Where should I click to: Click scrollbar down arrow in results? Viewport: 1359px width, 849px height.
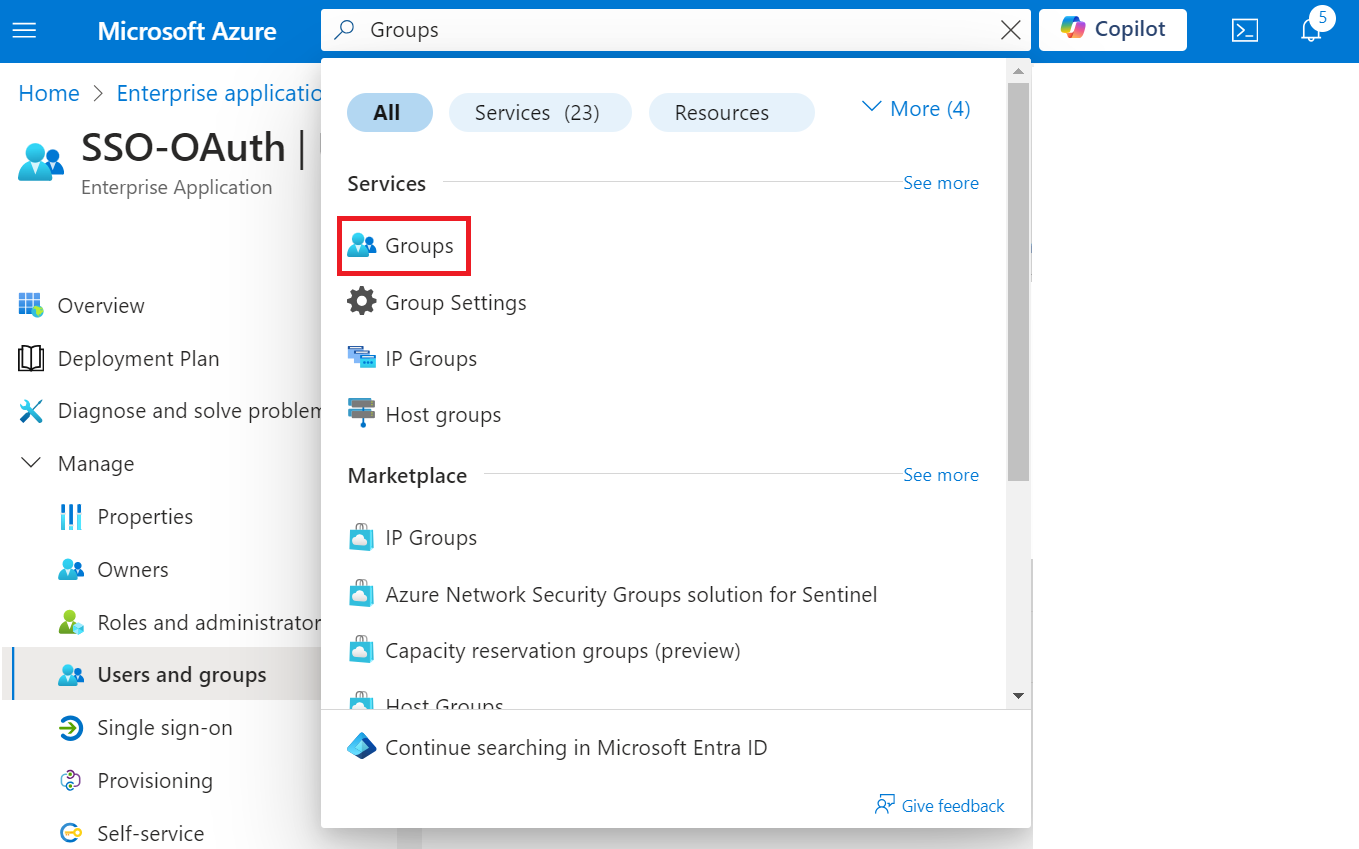tap(1018, 695)
